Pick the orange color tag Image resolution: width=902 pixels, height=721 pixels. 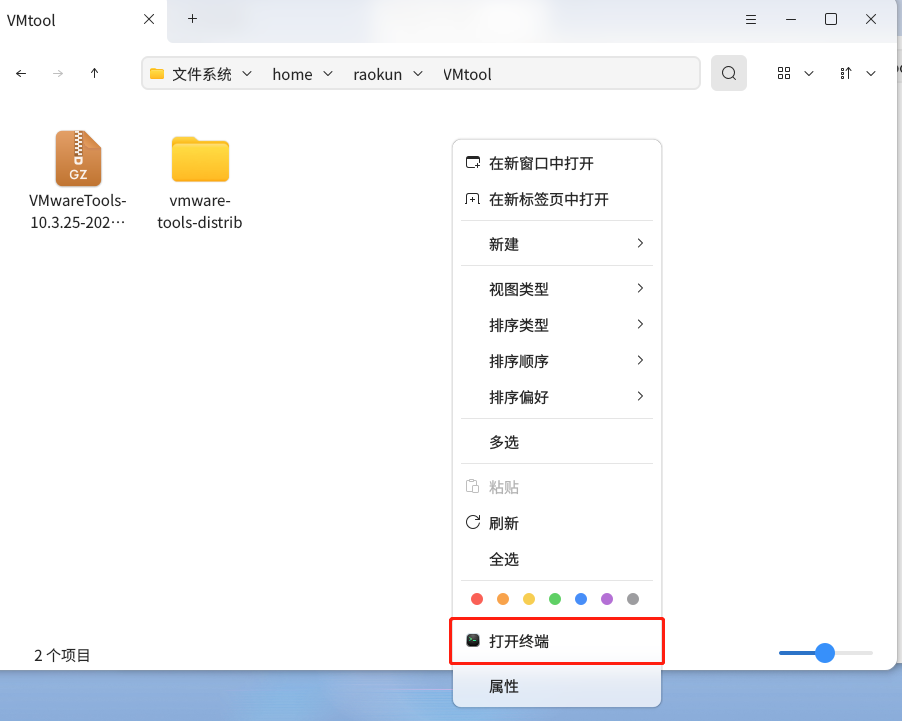[x=503, y=599]
